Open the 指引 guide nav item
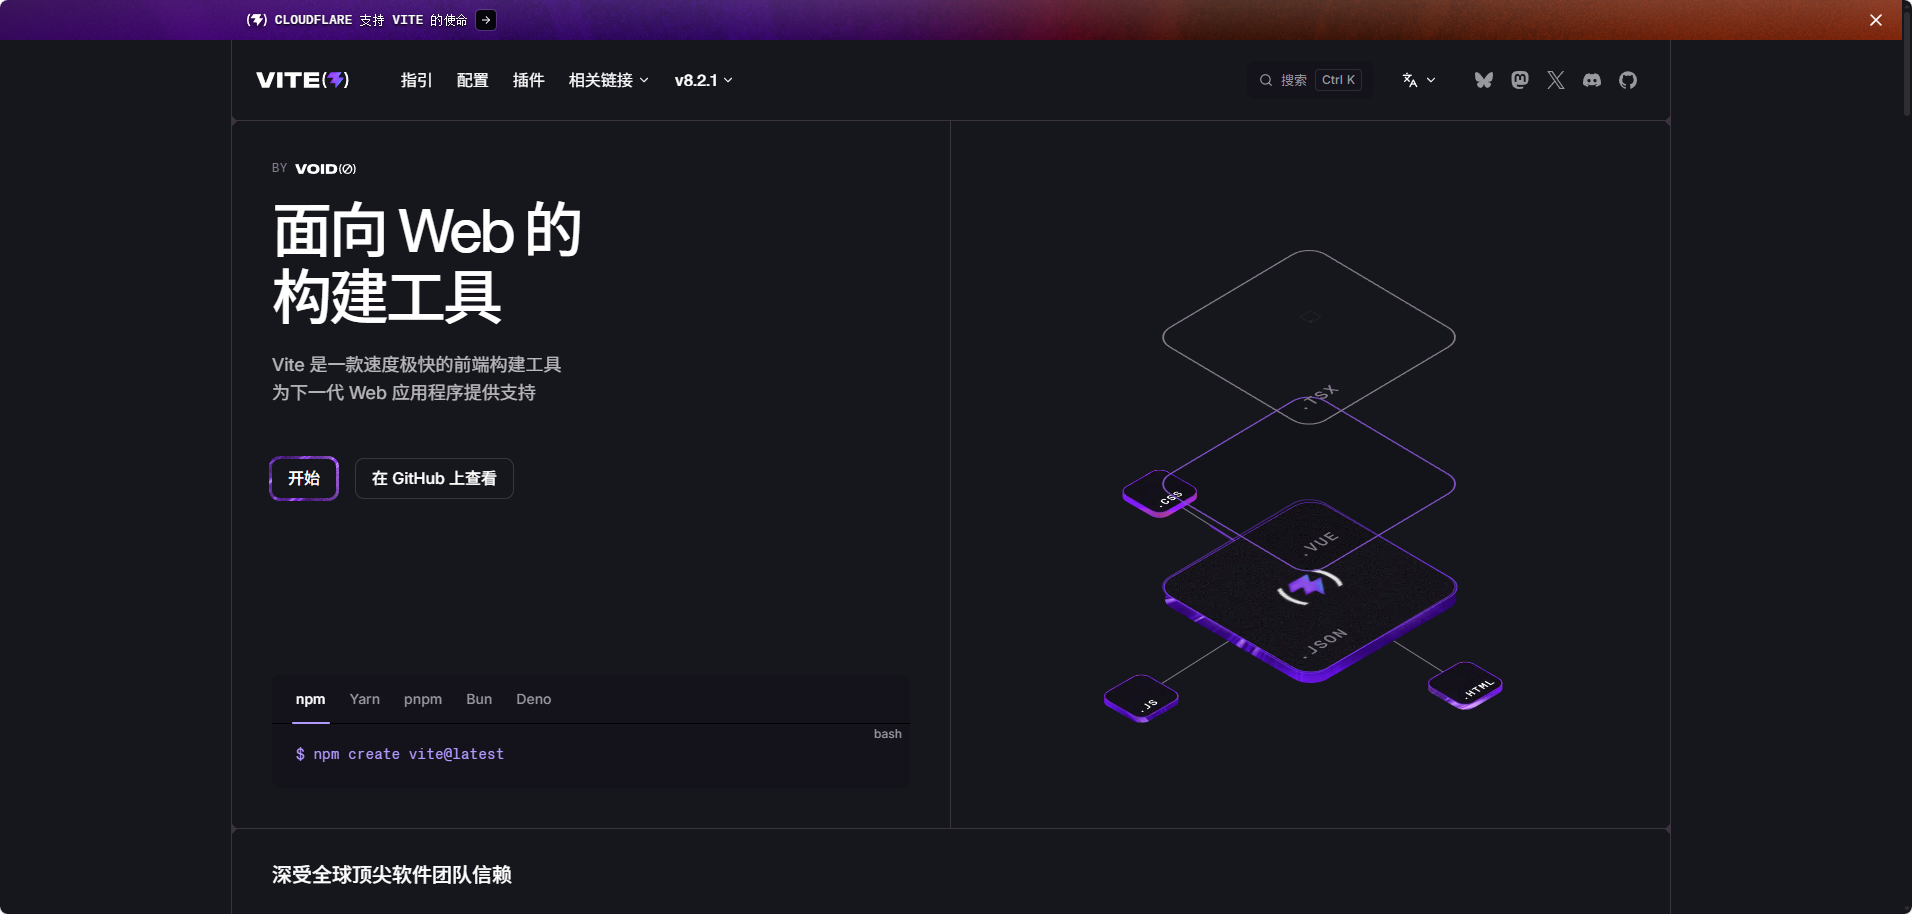The height and width of the screenshot is (914, 1912). click(416, 80)
